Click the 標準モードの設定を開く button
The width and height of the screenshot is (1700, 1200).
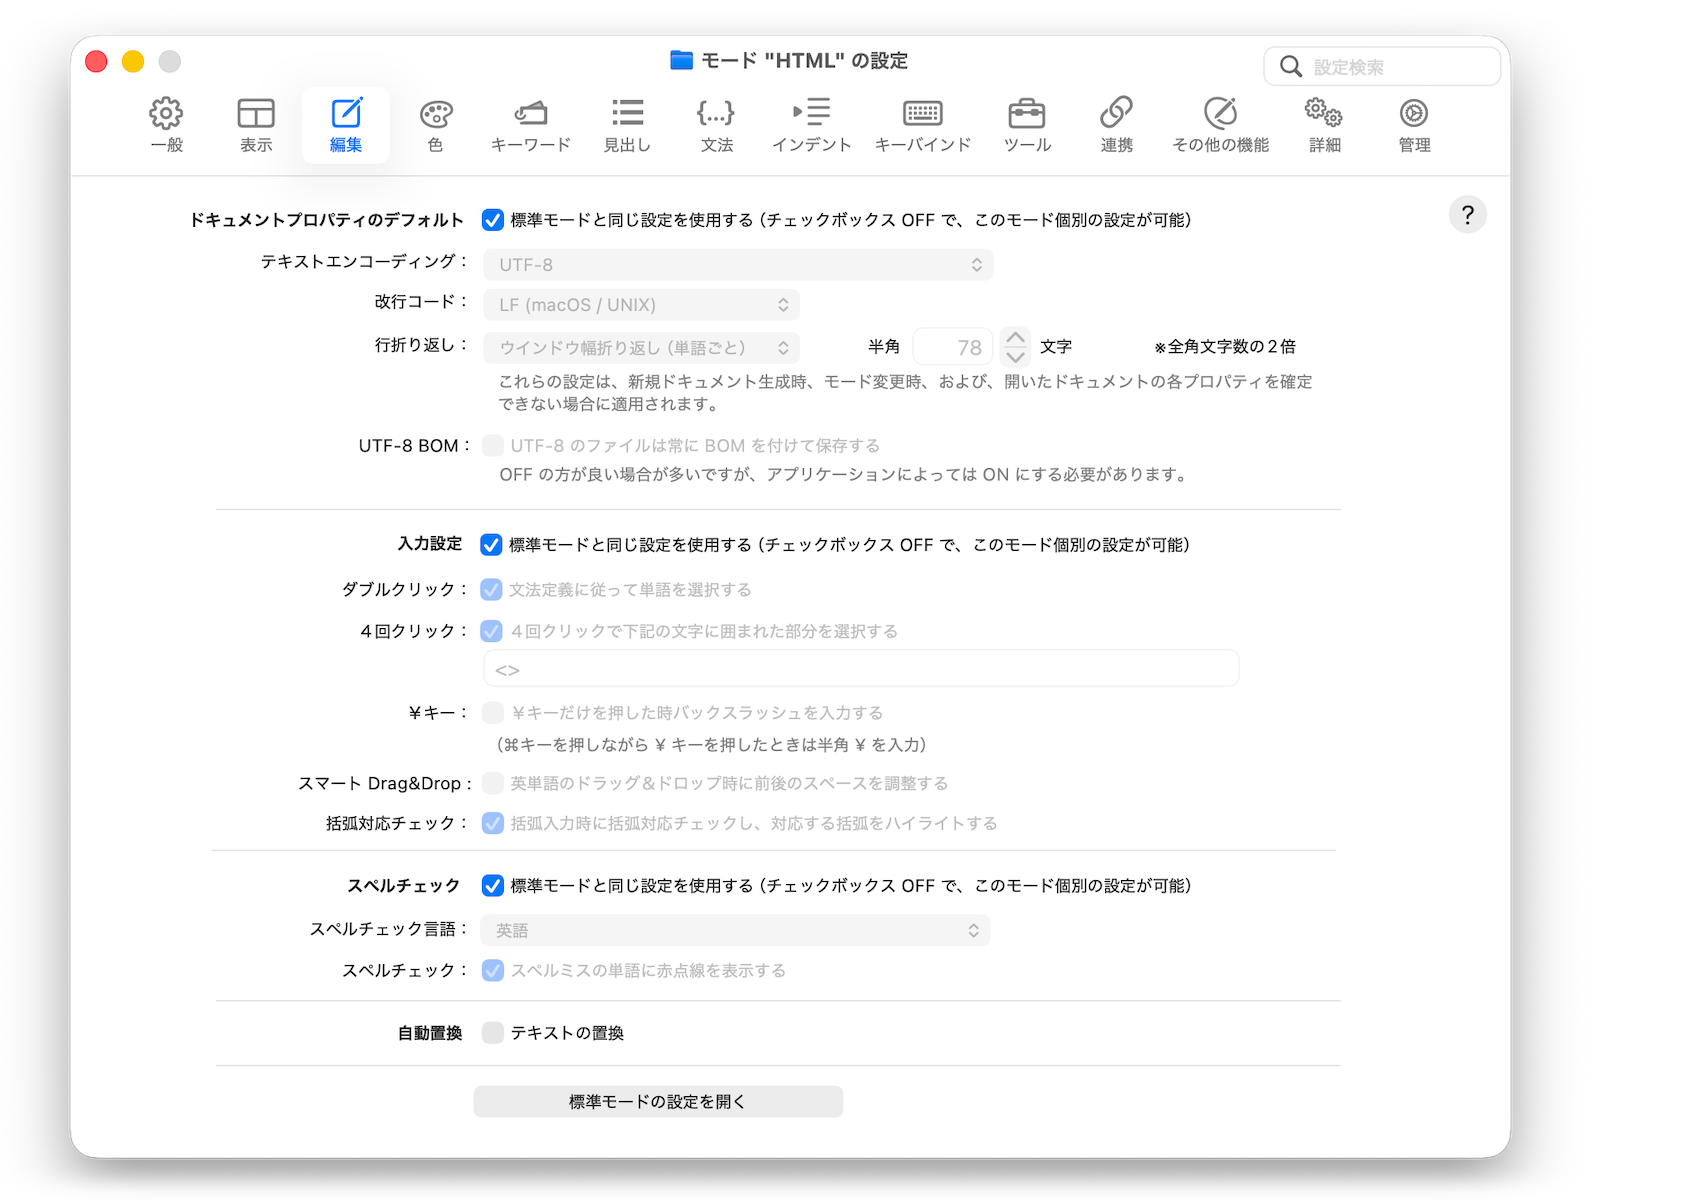point(658,1102)
